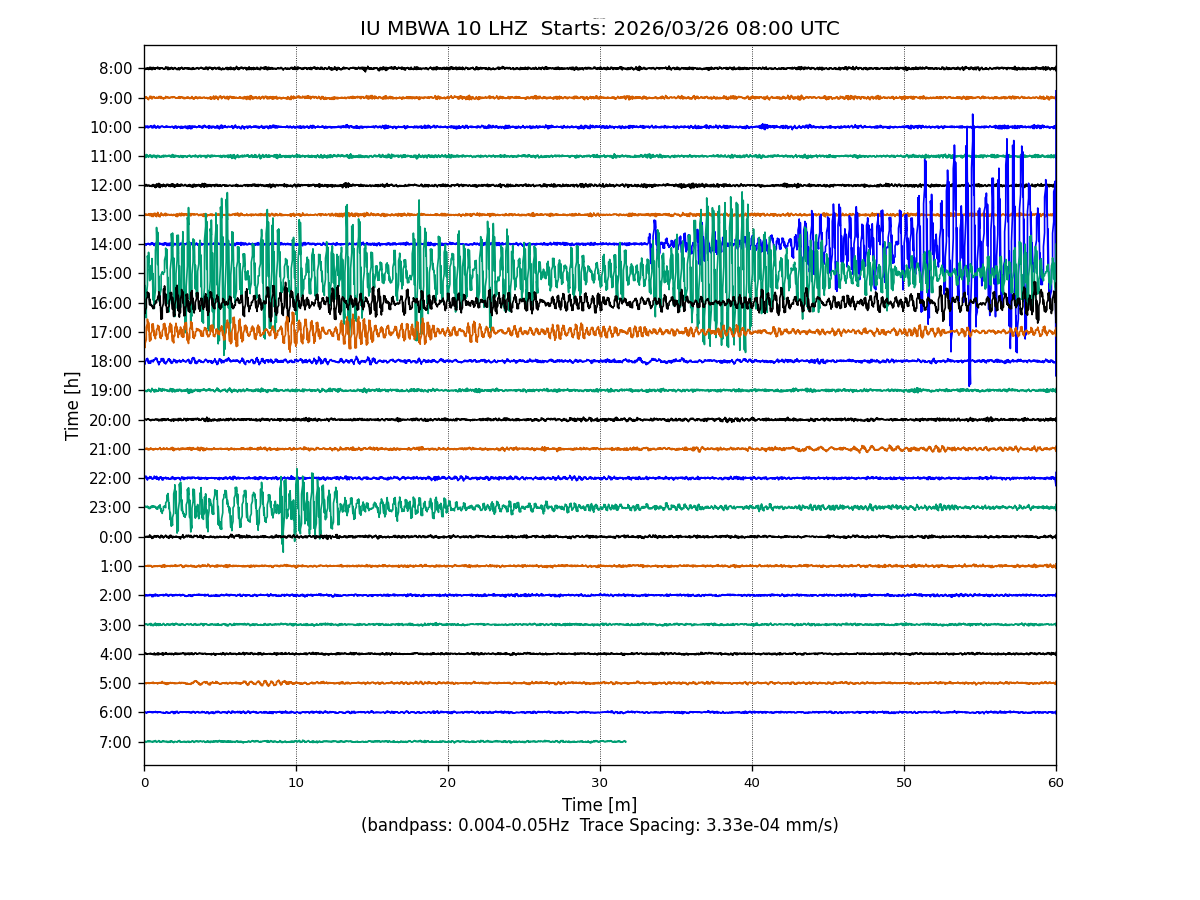Click the 0 minute x-axis tick label
The image size is (1200, 900).
(144, 783)
